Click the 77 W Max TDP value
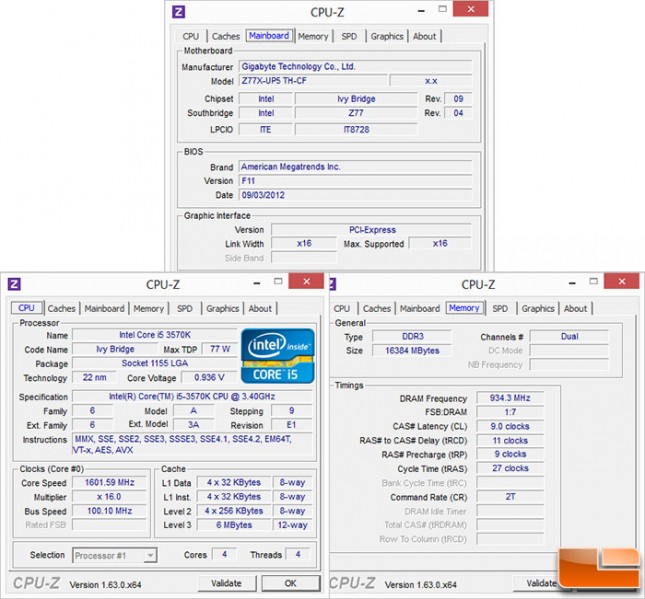Viewport: 645px width, 599px height. tap(220, 349)
